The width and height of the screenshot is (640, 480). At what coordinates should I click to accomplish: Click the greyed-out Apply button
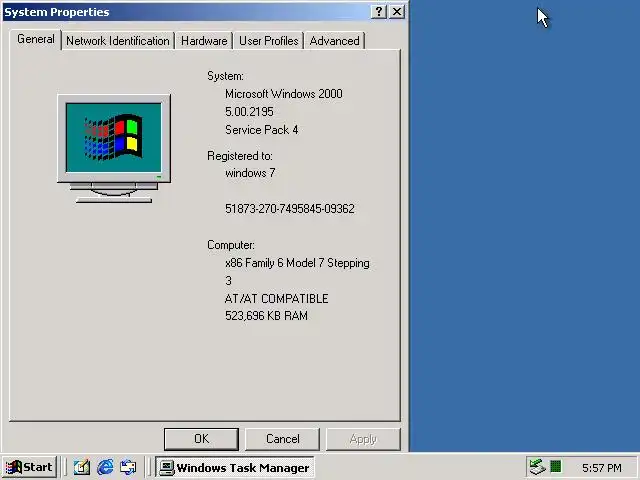click(x=363, y=439)
